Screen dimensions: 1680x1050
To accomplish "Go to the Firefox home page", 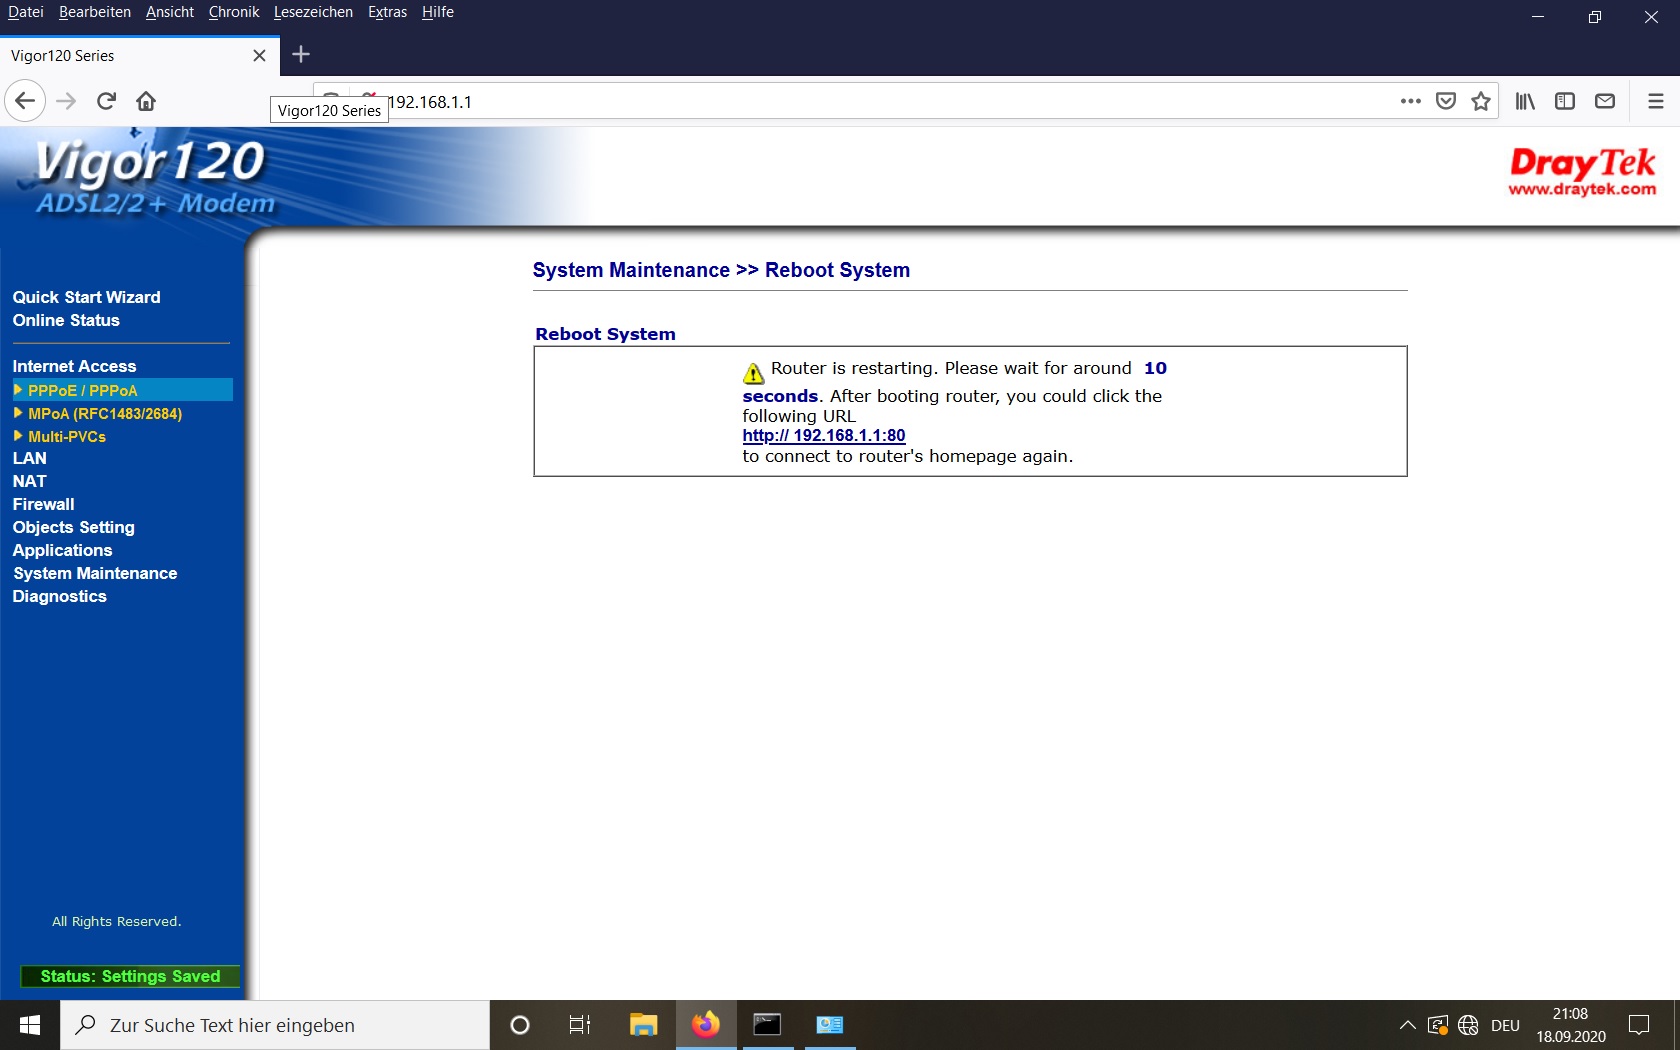I will (146, 101).
